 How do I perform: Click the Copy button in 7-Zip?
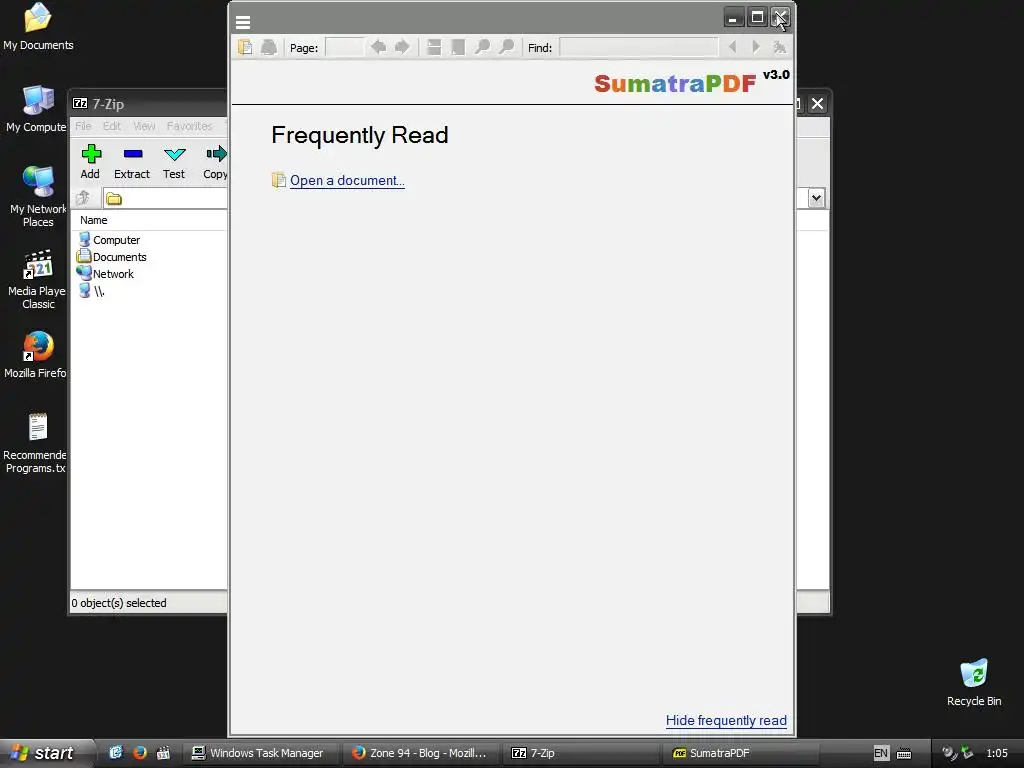(x=215, y=162)
